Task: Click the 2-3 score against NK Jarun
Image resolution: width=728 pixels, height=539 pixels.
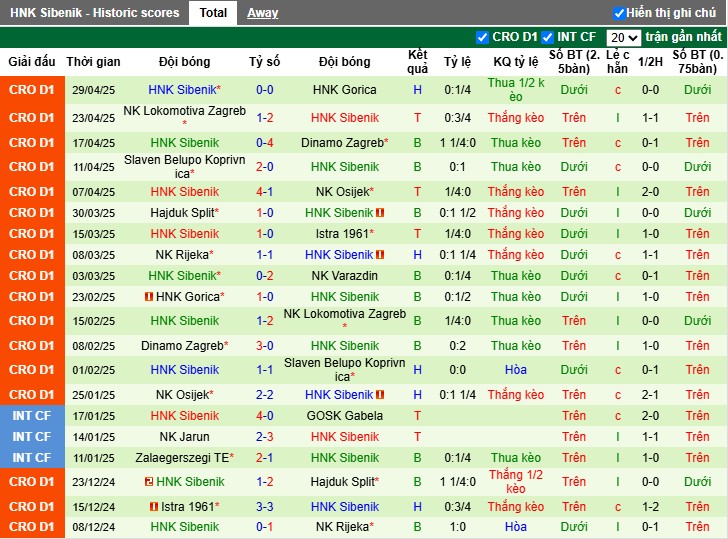Action: [x=265, y=436]
